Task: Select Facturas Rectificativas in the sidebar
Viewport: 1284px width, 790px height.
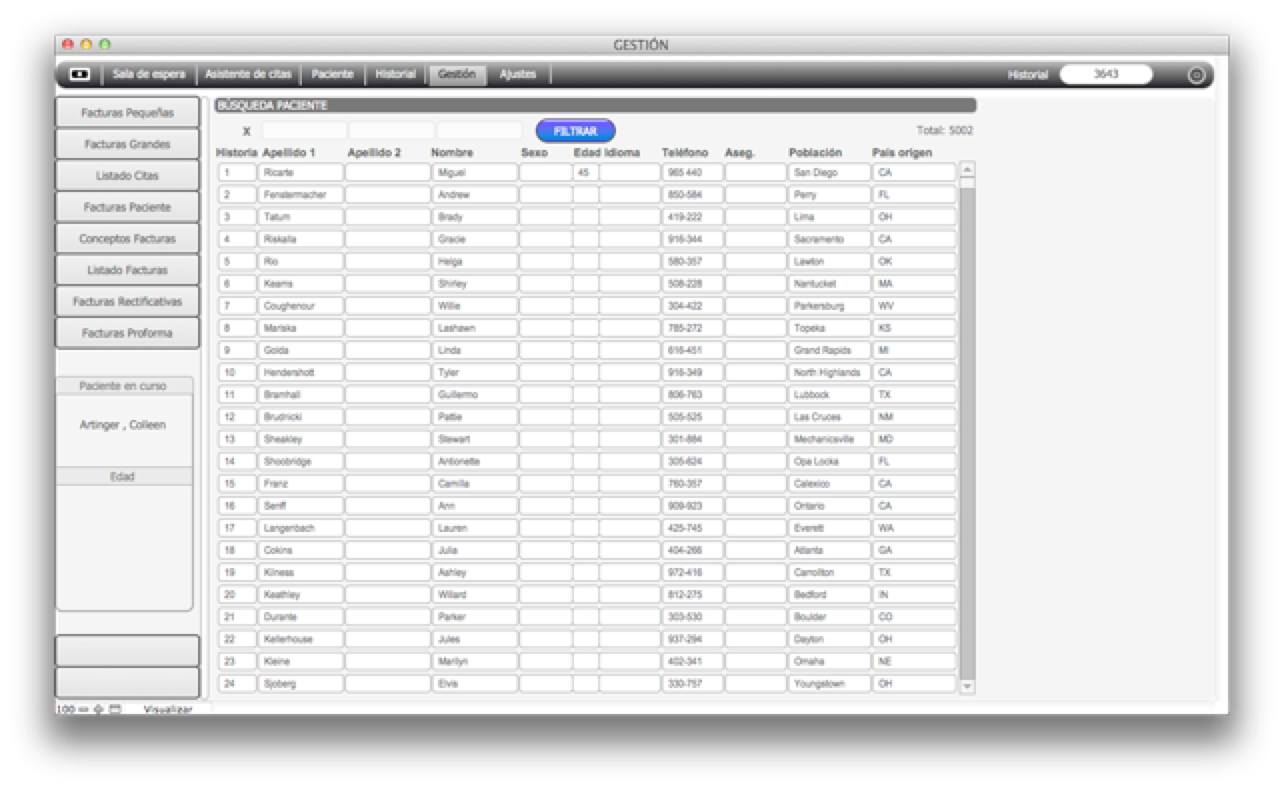Action: 127,302
